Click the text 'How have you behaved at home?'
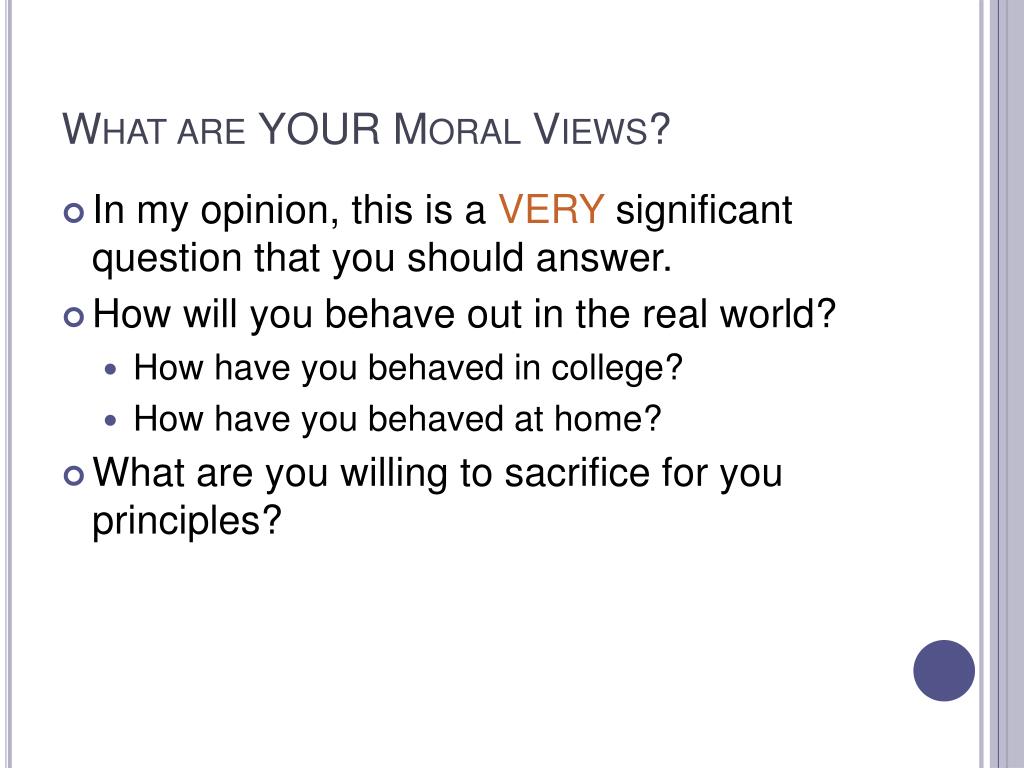The width and height of the screenshot is (1024, 768). pyautogui.click(x=398, y=419)
